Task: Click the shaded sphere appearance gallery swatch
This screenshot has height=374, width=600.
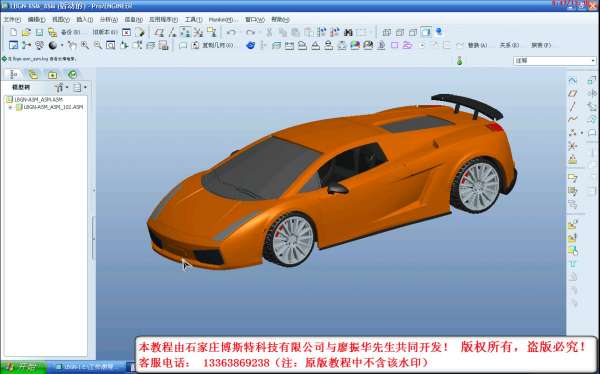Action: click(52, 45)
